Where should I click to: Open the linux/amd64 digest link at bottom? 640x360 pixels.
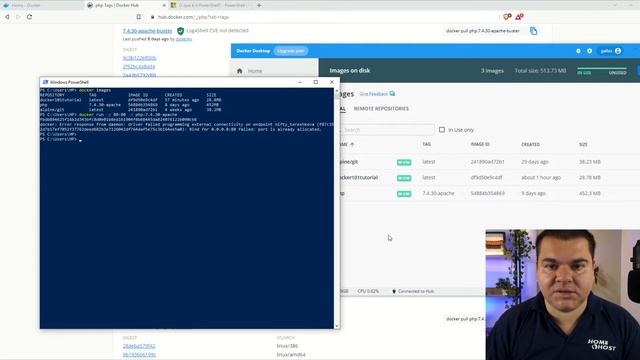[140, 355]
